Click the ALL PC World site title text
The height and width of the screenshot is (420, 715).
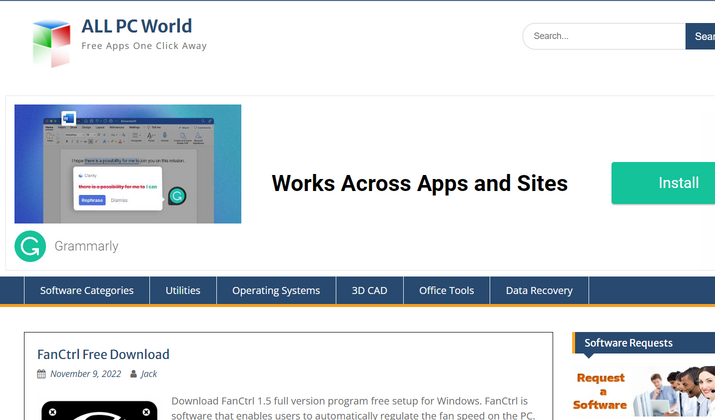136,26
